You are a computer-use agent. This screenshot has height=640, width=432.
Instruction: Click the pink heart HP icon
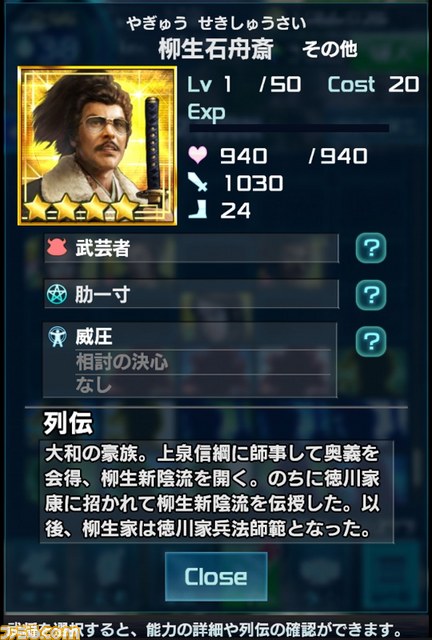[x=198, y=155]
